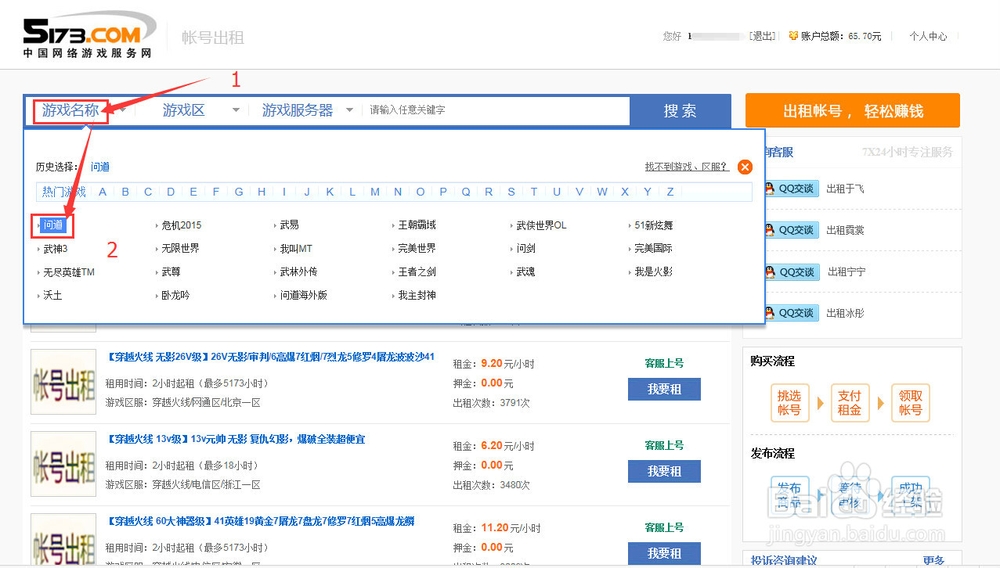Select letter W in alphabet index

[602, 192]
